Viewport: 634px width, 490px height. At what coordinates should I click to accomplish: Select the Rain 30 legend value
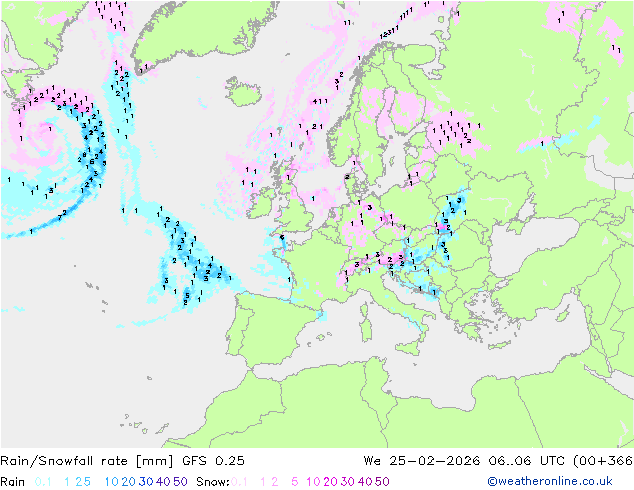pos(146,482)
